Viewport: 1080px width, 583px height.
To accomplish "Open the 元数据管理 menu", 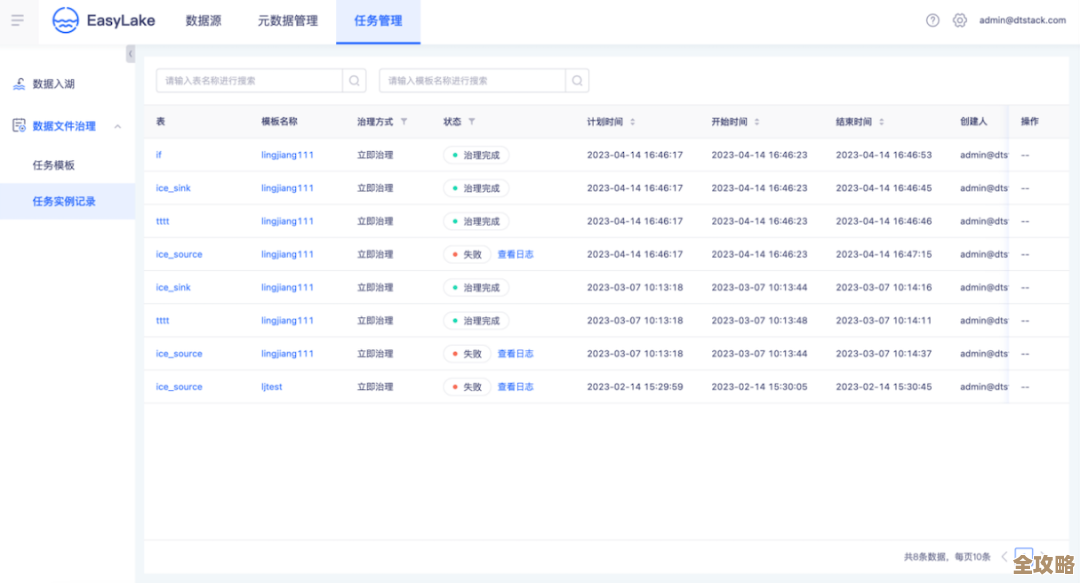I will coord(289,20).
